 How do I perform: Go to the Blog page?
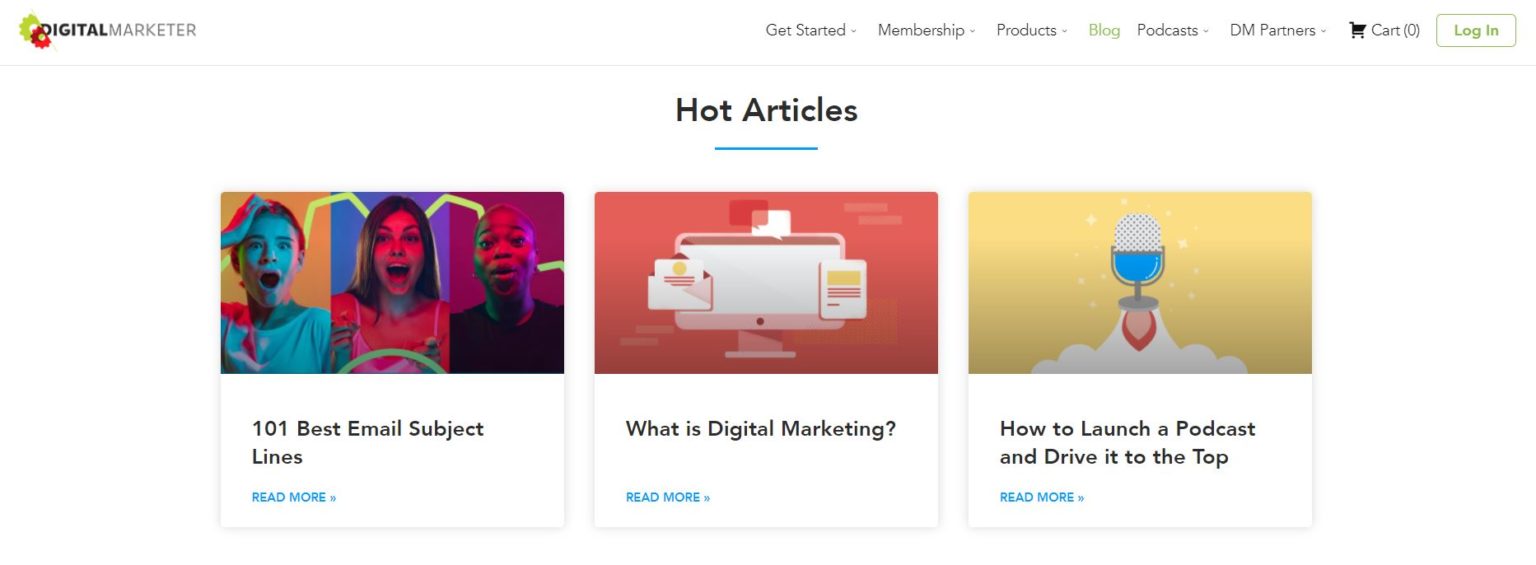click(x=1104, y=30)
